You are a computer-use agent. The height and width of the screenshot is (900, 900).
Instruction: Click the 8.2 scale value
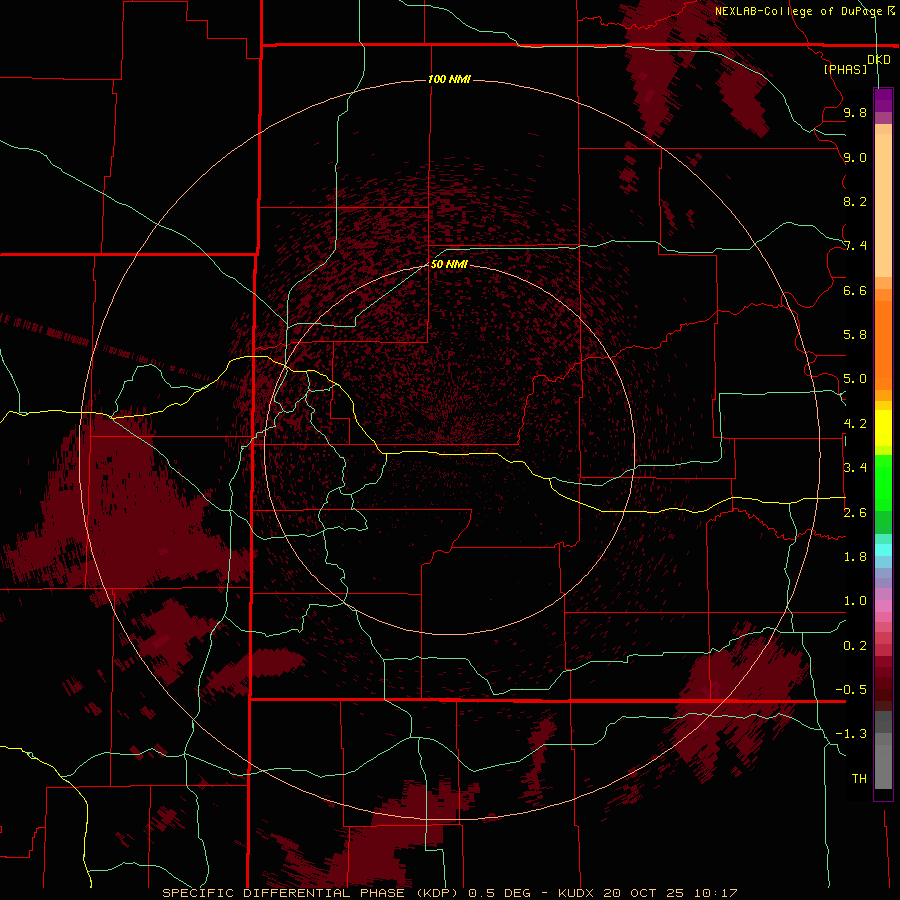click(855, 201)
